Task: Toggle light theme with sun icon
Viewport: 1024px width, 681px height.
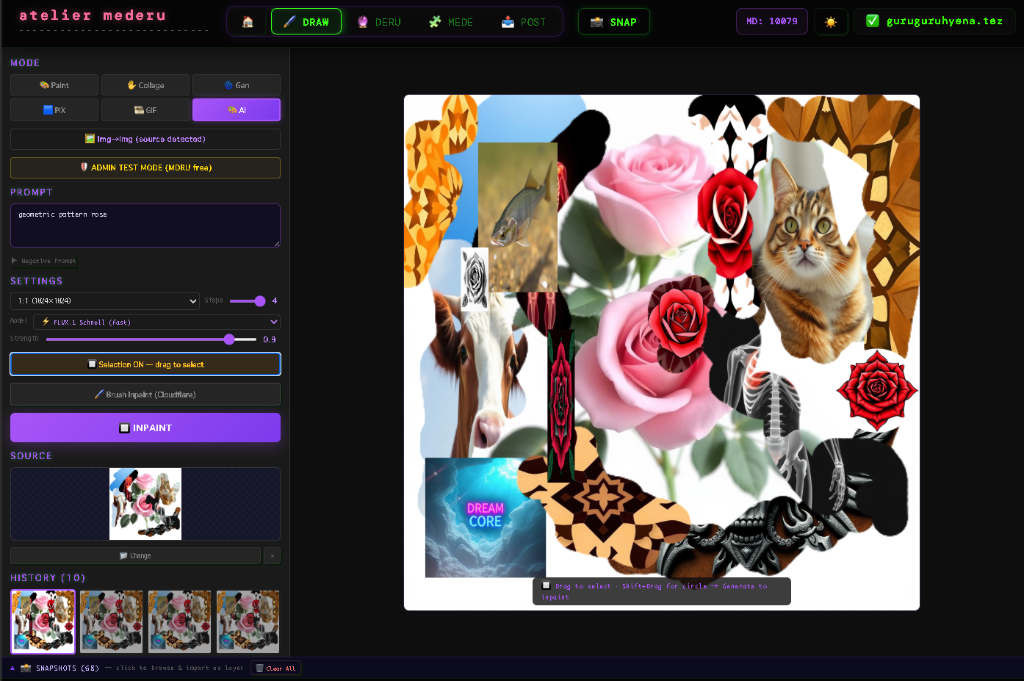Action: click(831, 22)
